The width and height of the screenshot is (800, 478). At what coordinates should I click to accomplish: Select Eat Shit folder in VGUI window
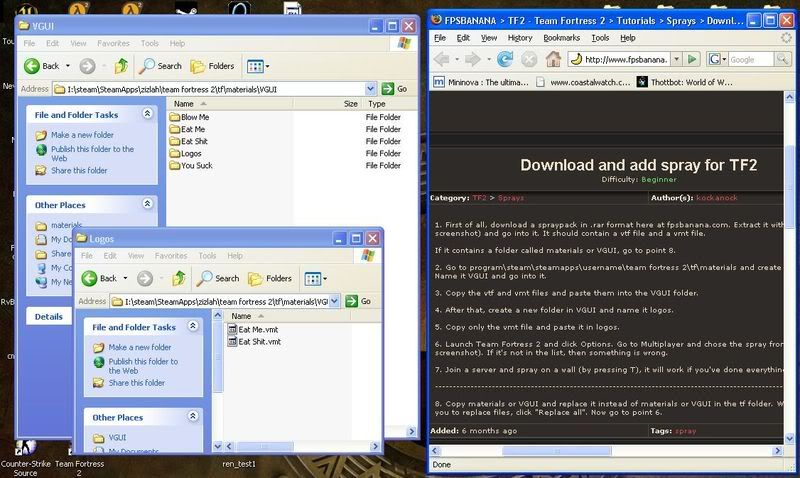click(x=188, y=141)
